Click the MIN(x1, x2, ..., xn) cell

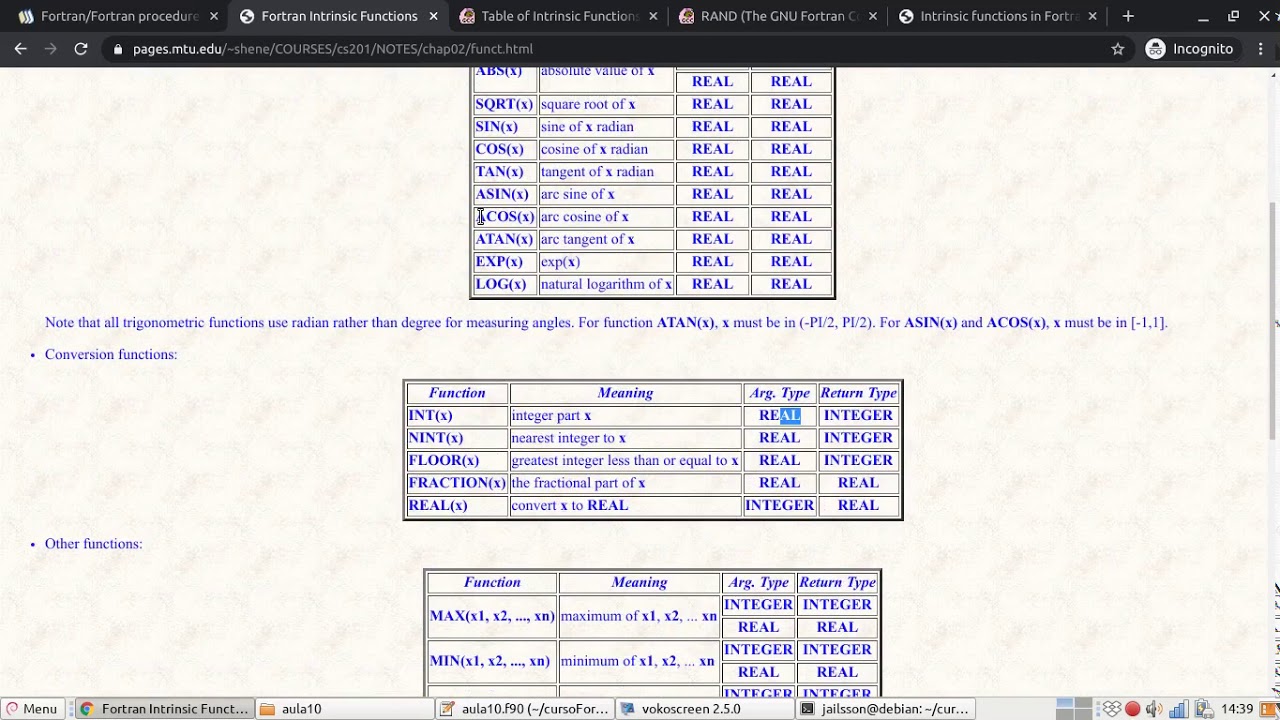491,661
